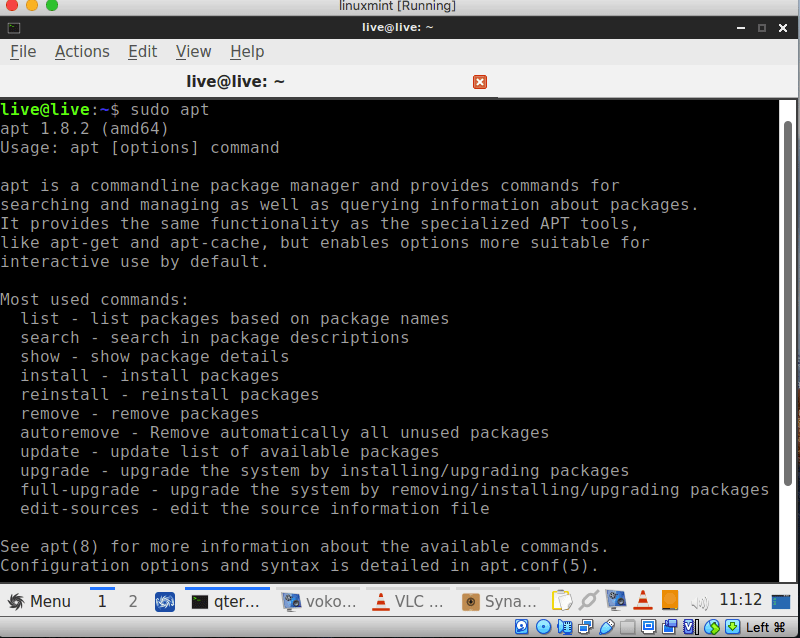The width and height of the screenshot is (800, 638).
Task: Click the blue swirl launcher beside workspace 2
Action: point(165,602)
